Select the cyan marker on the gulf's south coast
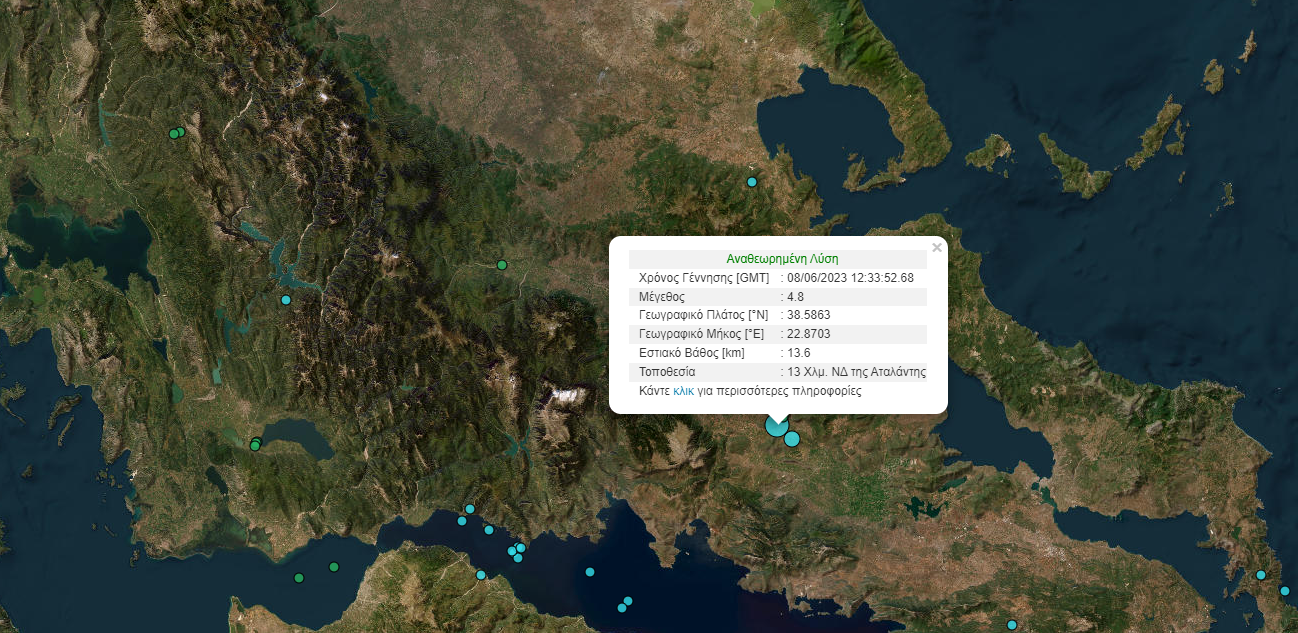This screenshot has width=1298, height=633. click(481, 575)
